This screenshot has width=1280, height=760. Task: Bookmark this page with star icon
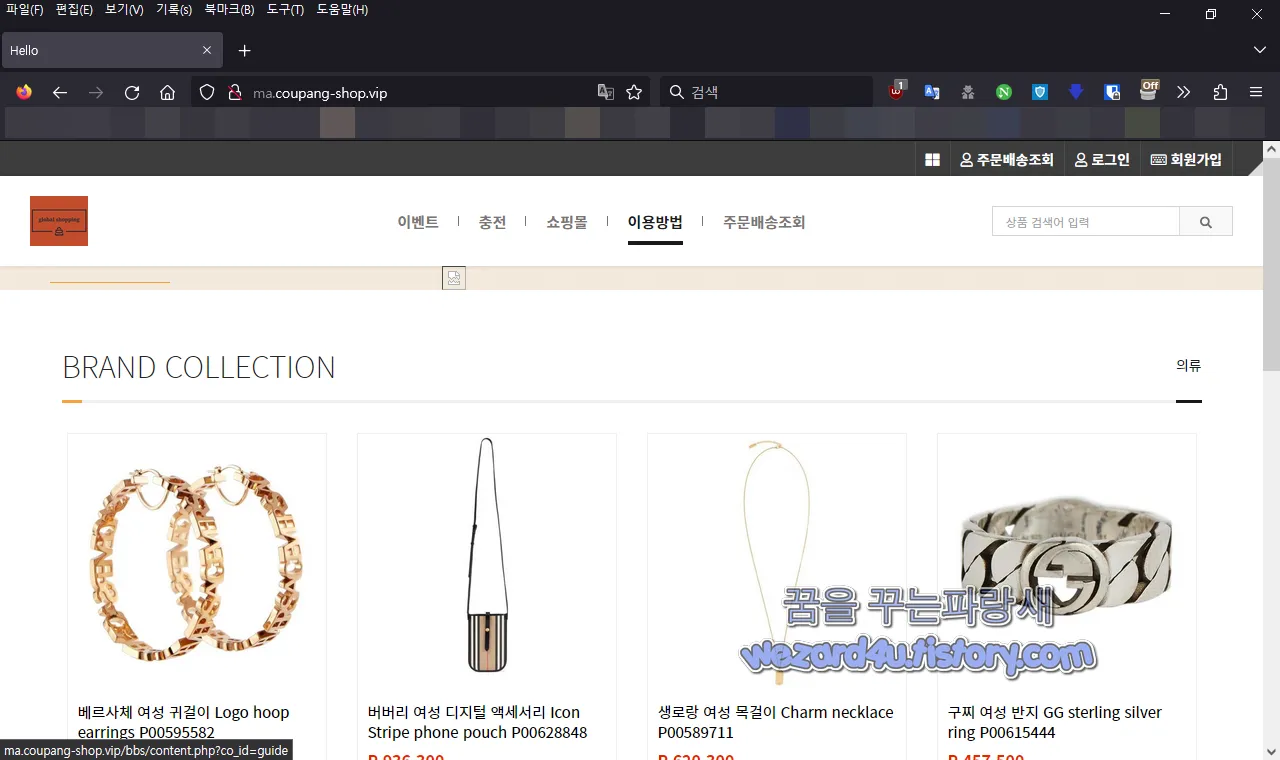coord(634,92)
